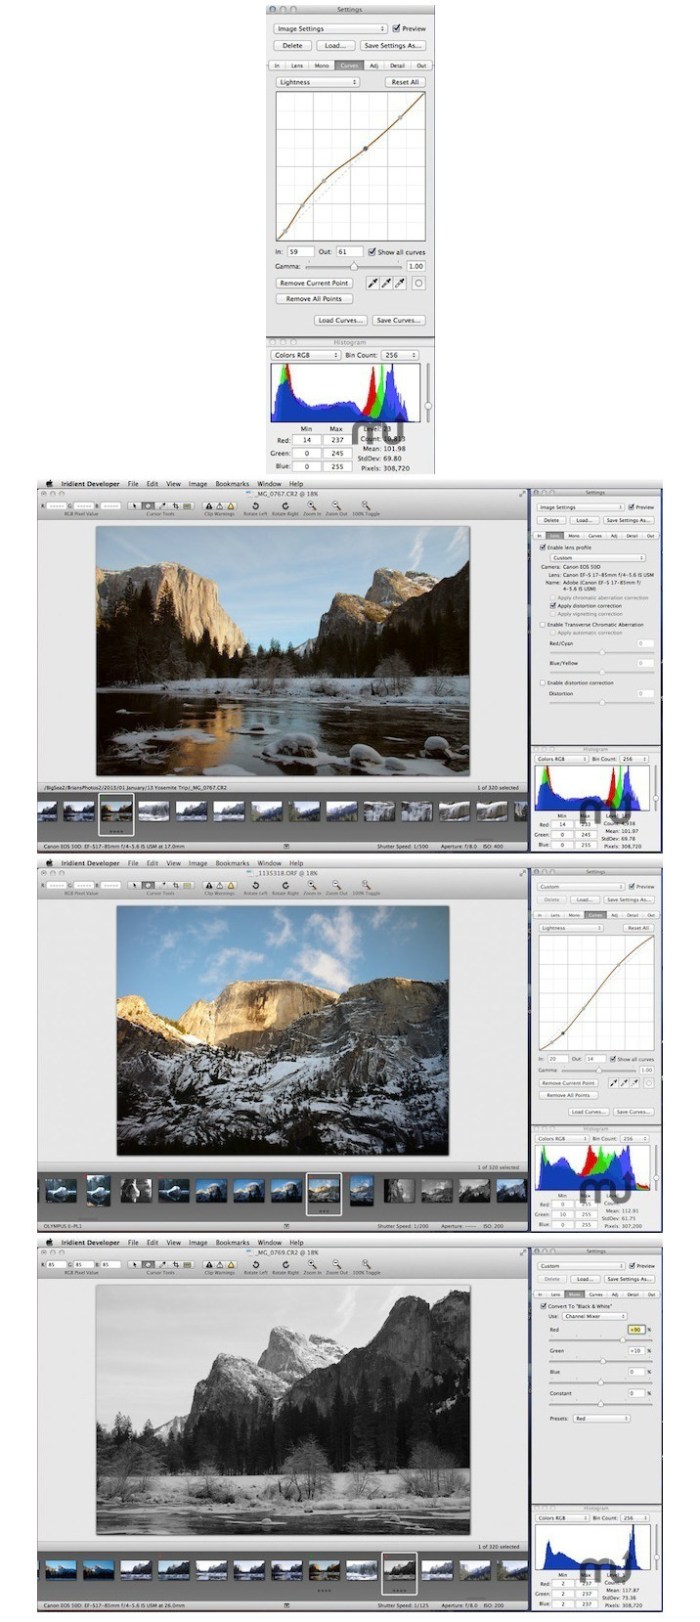Switch to Lens tab in standalone Settings panel
This screenshot has width=700, height=1622.
coord(297,65)
